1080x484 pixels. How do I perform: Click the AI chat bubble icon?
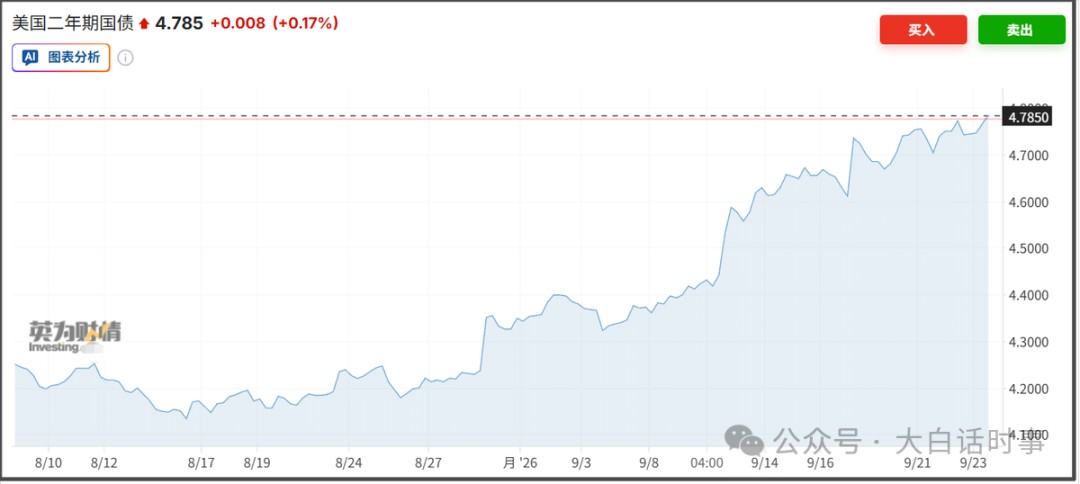[x=30, y=58]
